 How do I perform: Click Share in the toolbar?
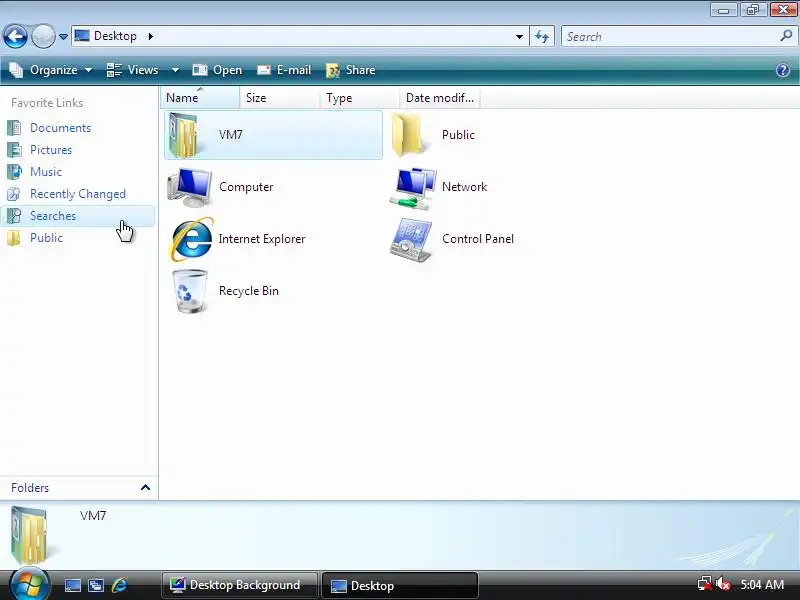coord(351,70)
